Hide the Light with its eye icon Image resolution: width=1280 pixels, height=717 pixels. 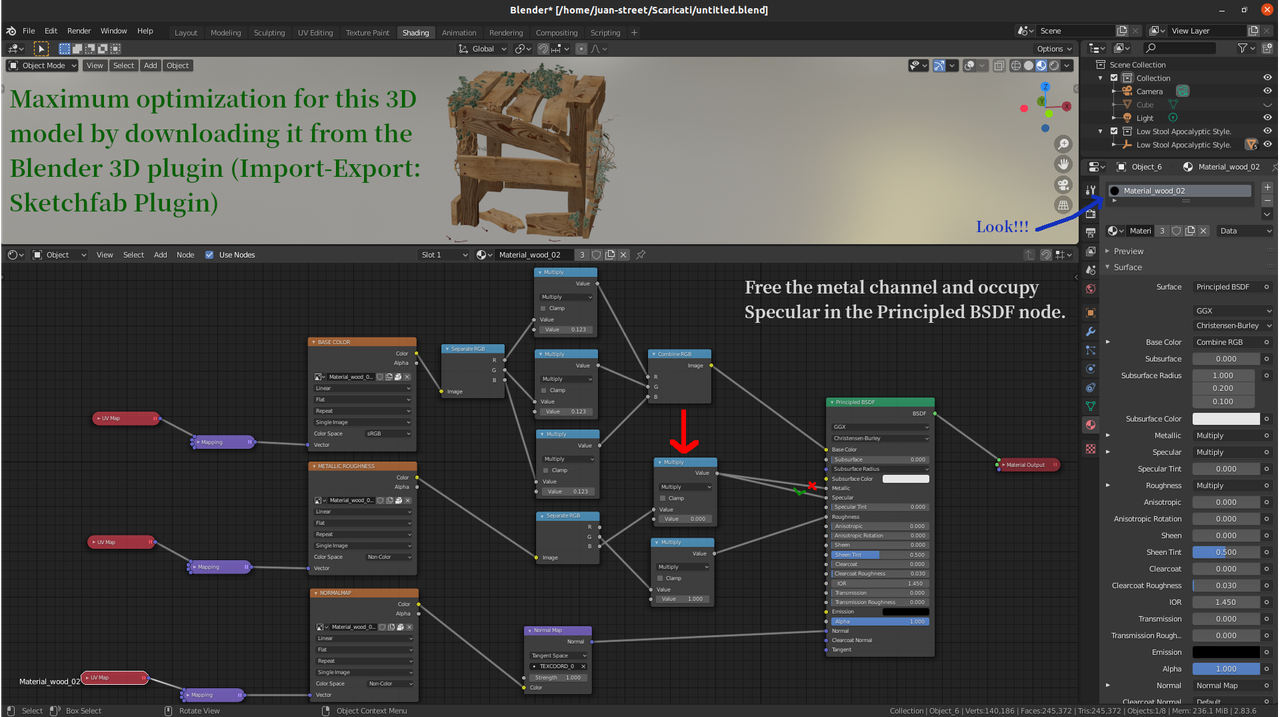1268,118
